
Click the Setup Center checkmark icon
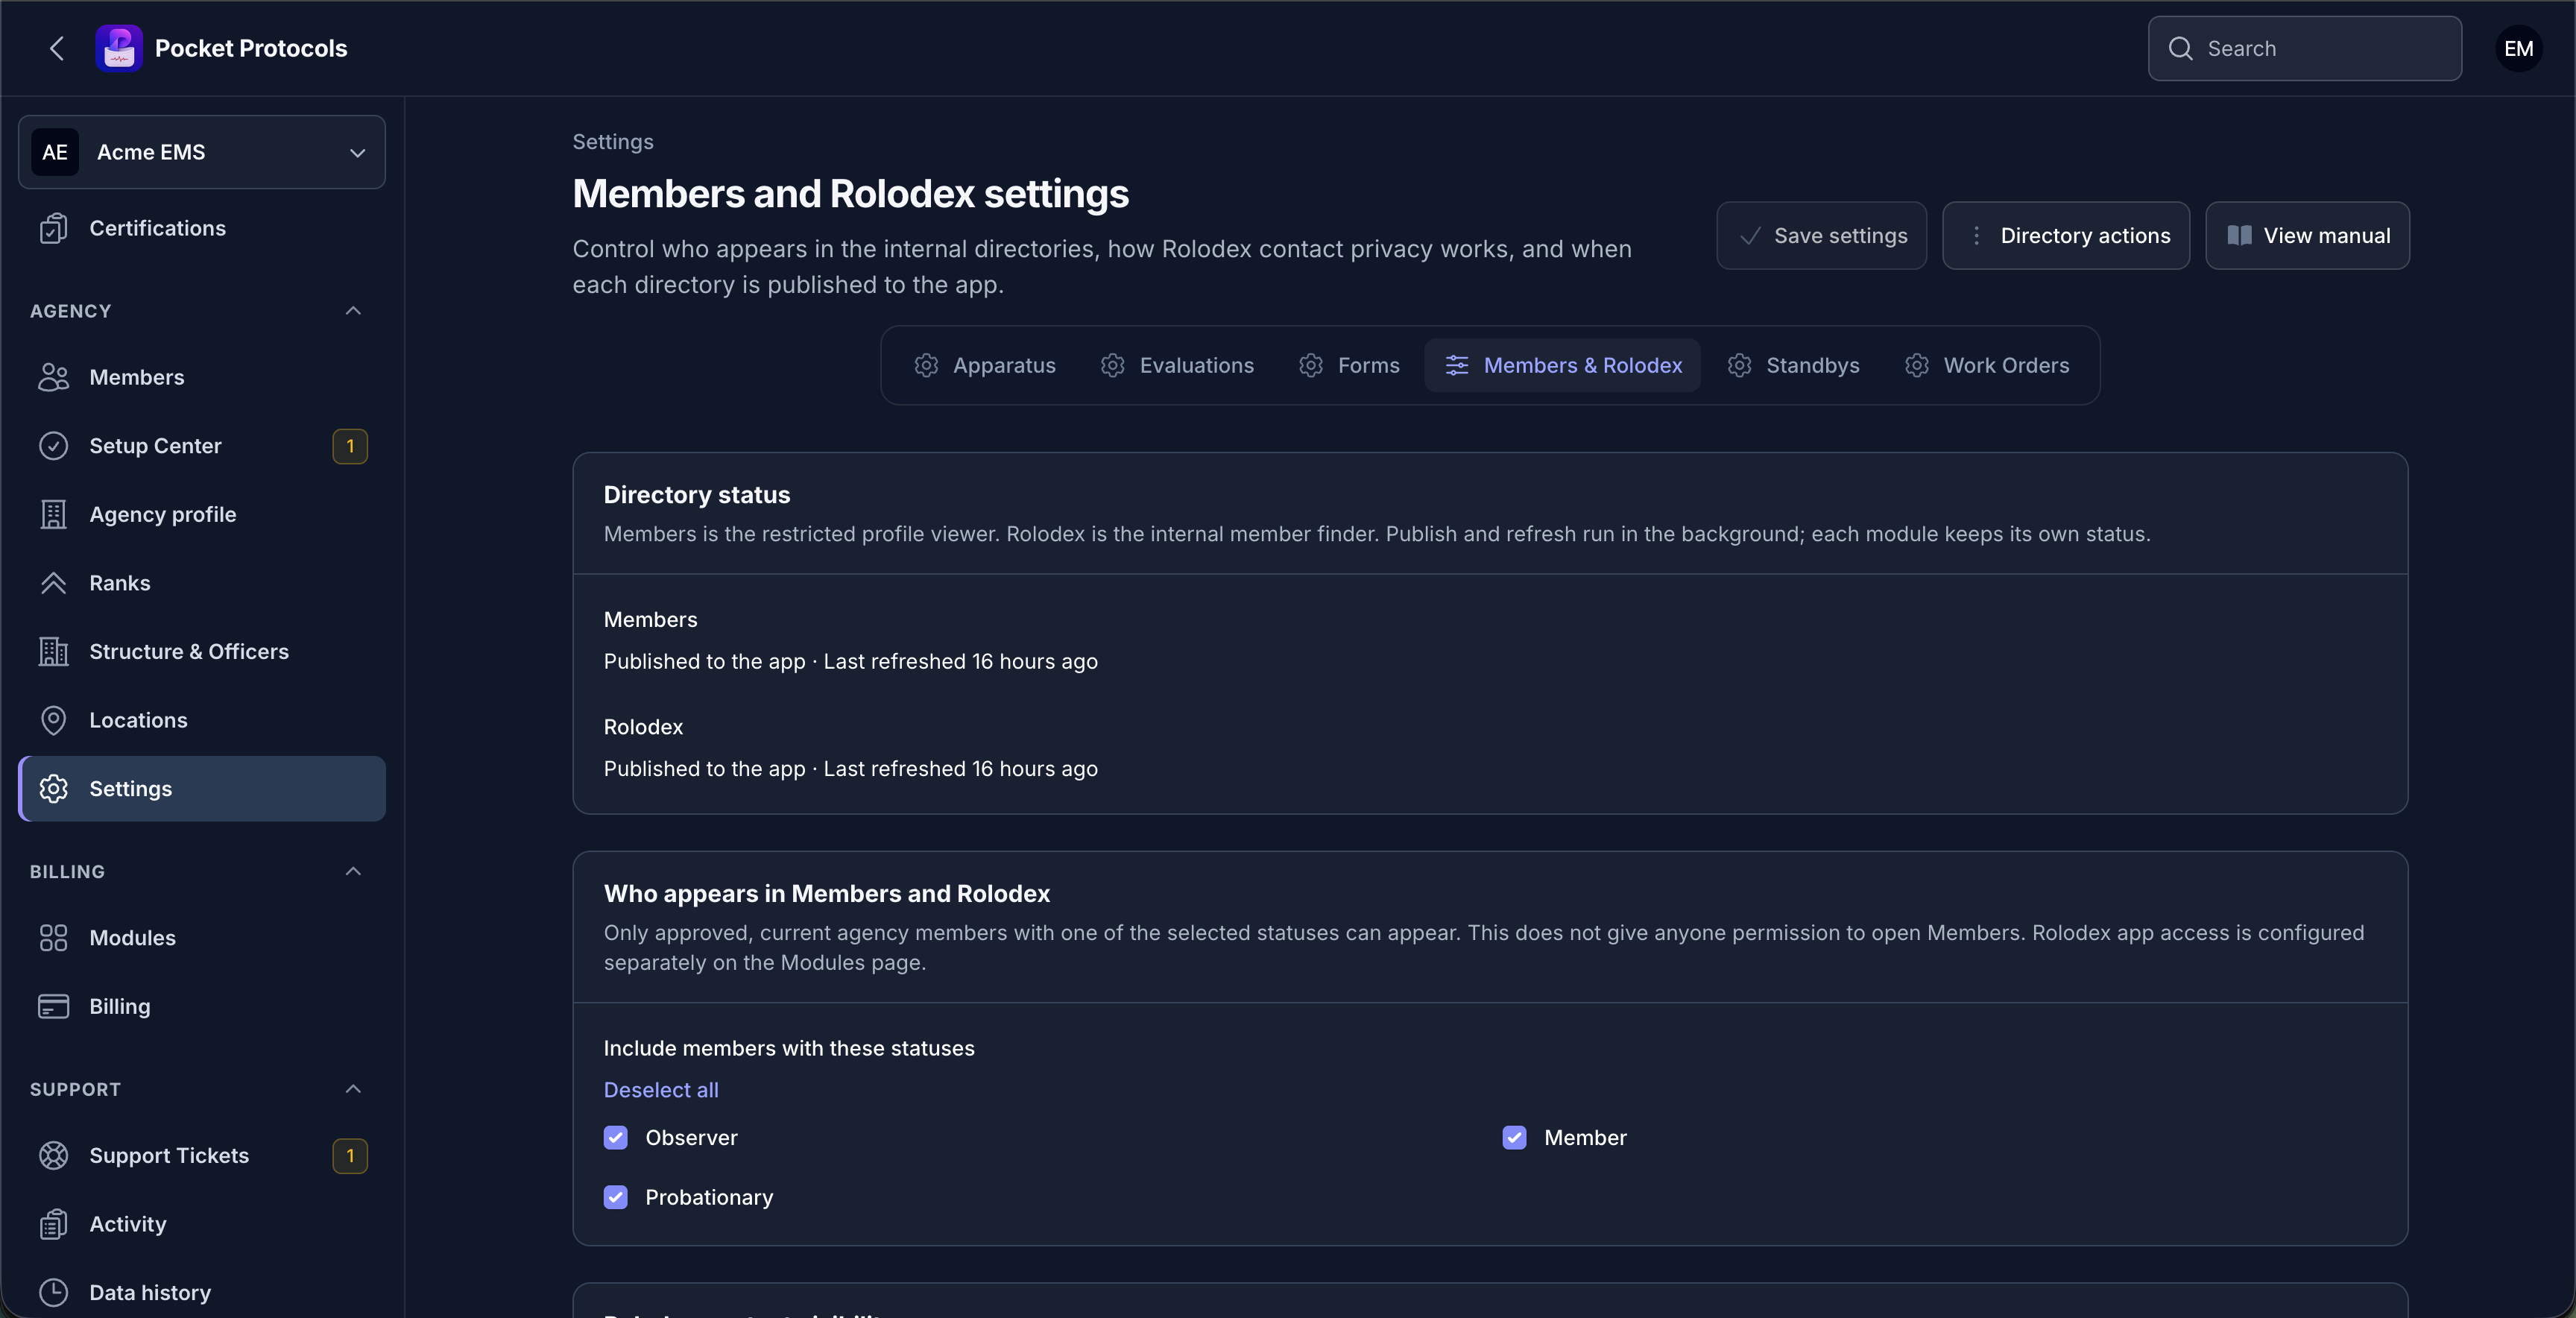tap(53, 446)
